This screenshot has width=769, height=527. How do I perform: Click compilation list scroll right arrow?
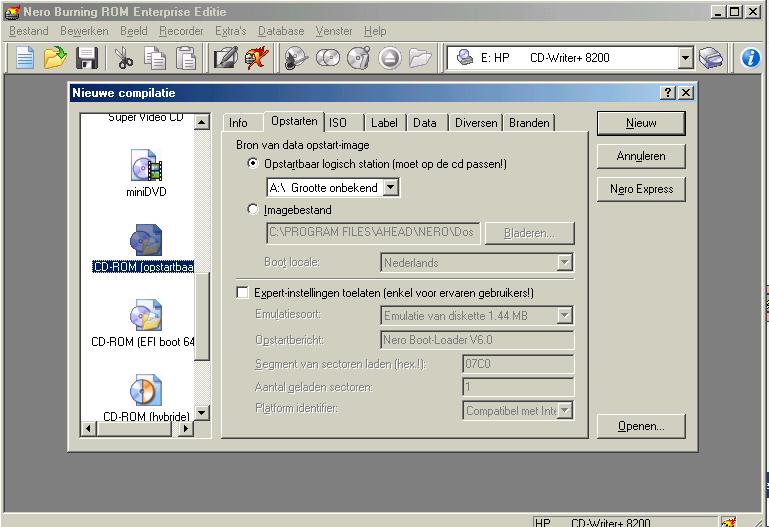click(x=185, y=428)
